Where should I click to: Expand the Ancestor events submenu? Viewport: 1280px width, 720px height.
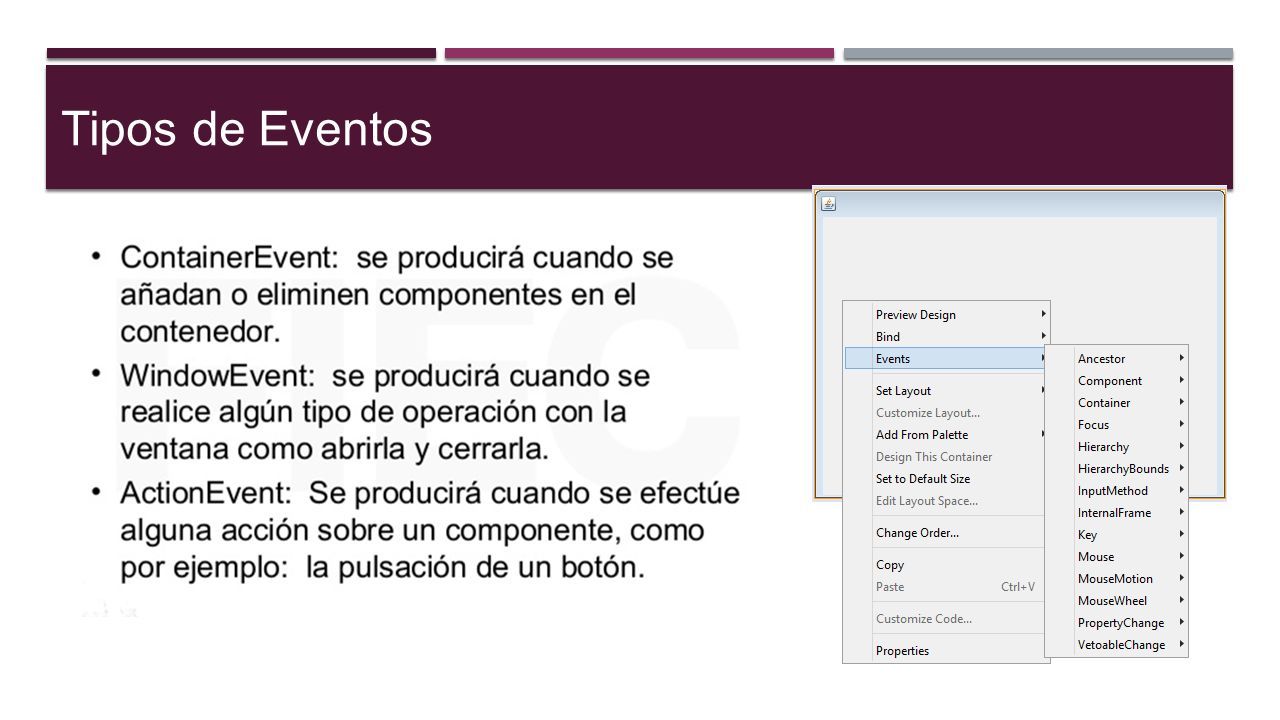tap(1117, 358)
